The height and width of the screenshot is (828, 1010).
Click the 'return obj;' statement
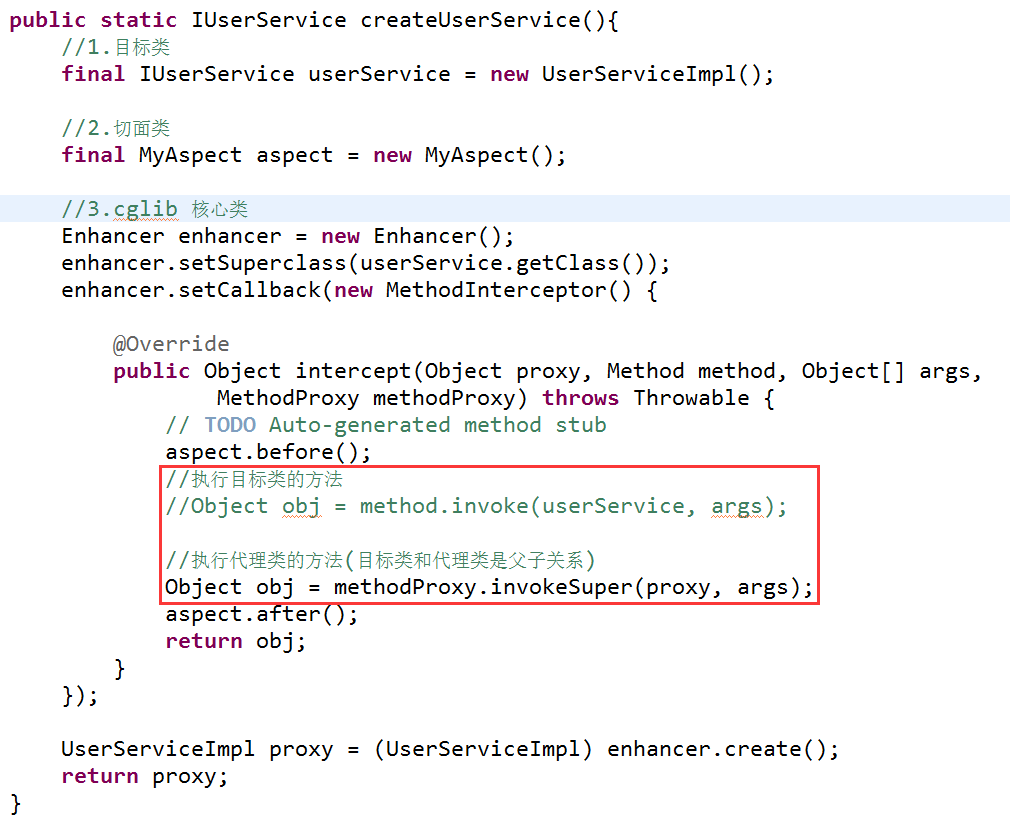[236, 642]
